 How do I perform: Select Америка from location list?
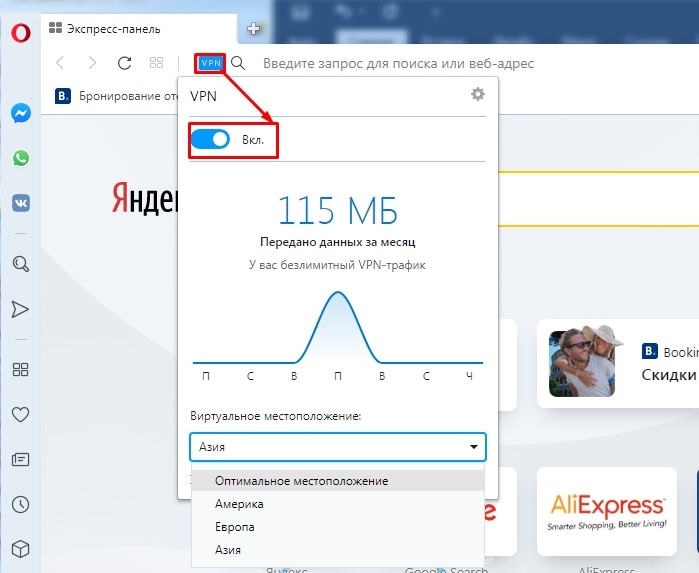point(338,504)
